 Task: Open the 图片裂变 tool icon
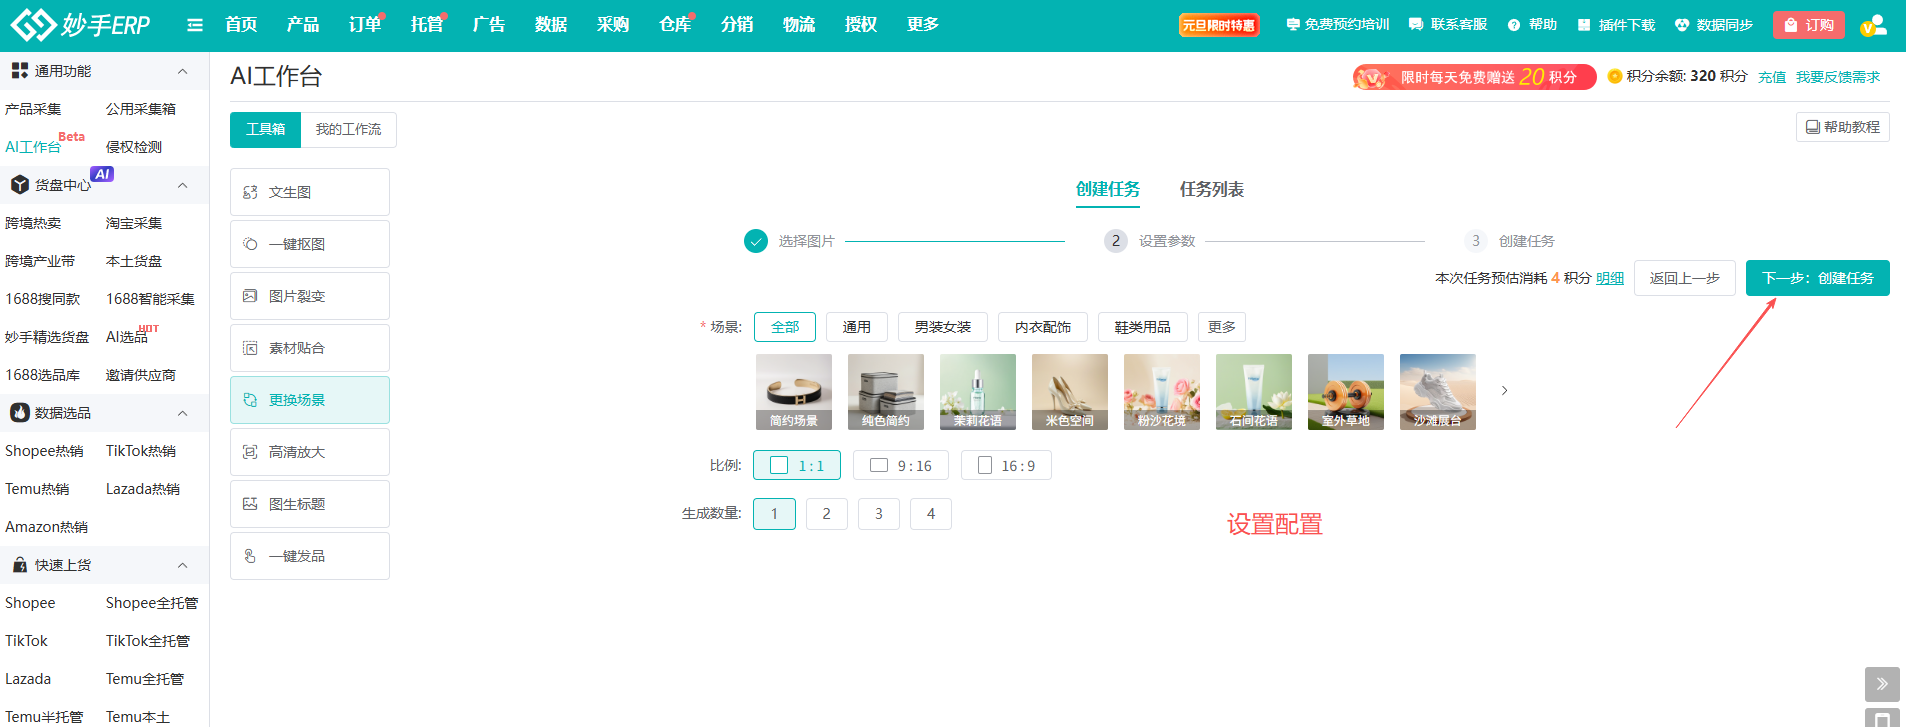[x=250, y=296]
